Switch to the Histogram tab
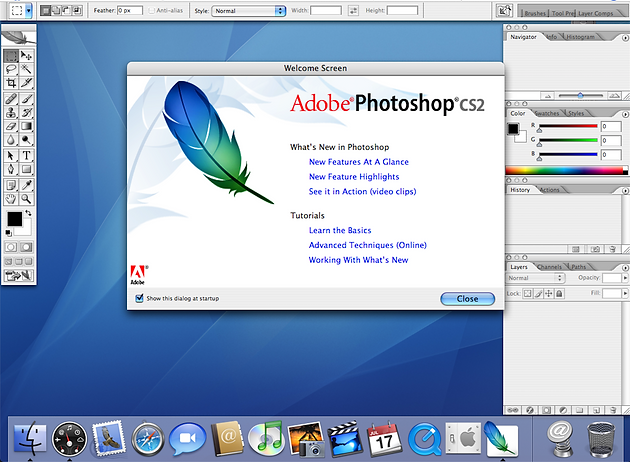This screenshot has height=462, width=630. [x=580, y=37]
